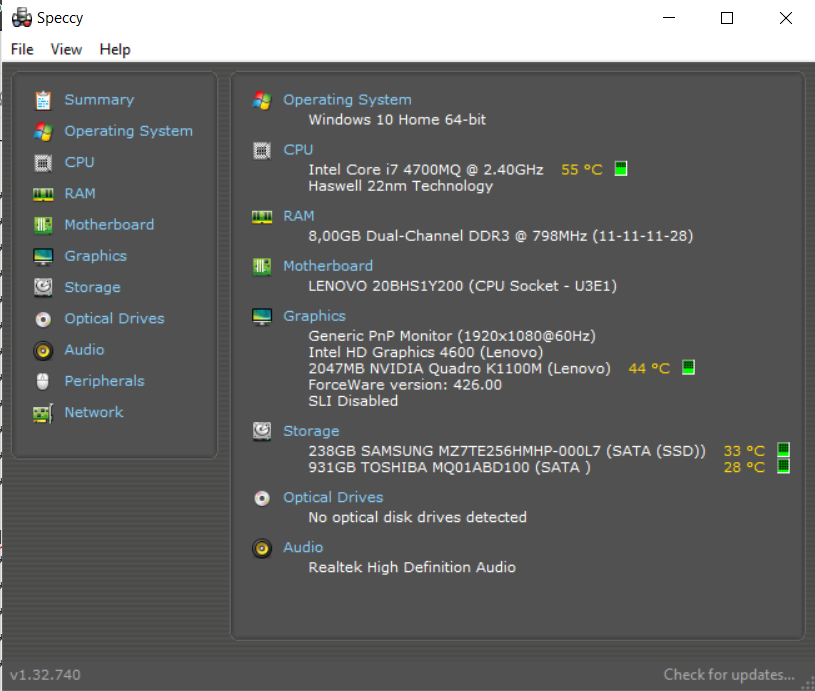Image resolution: width=815 pixels, height=691 pixels.
Task: Open the File menu
Action: tap(22, 49)
